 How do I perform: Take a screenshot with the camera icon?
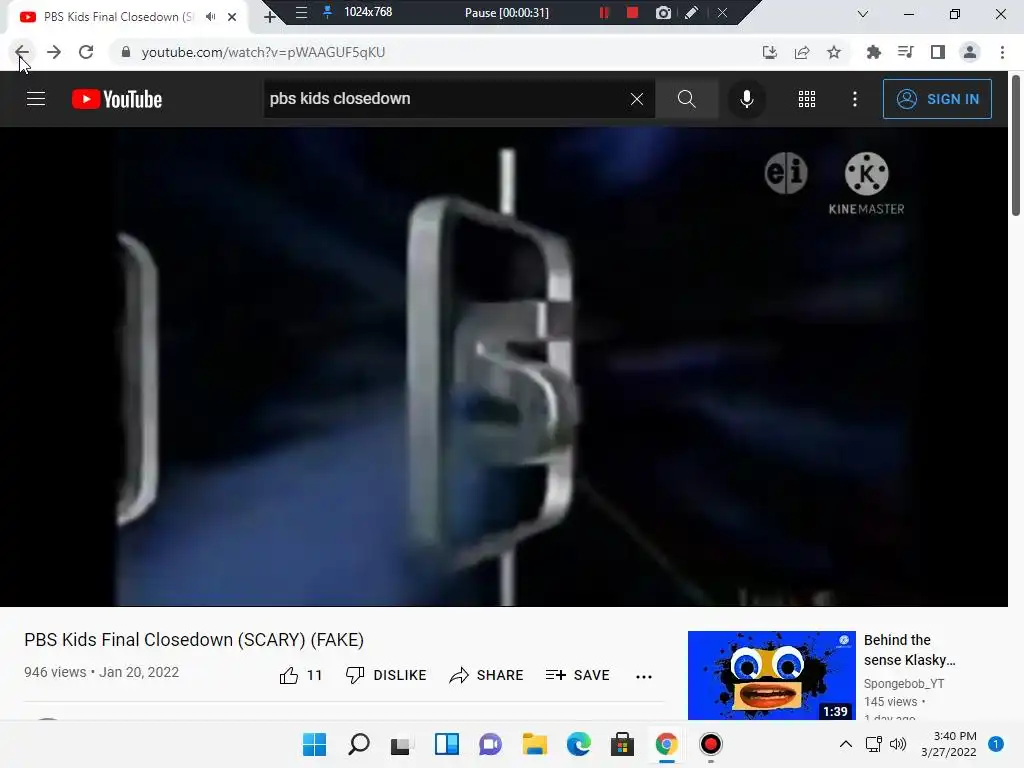[663, 12]
